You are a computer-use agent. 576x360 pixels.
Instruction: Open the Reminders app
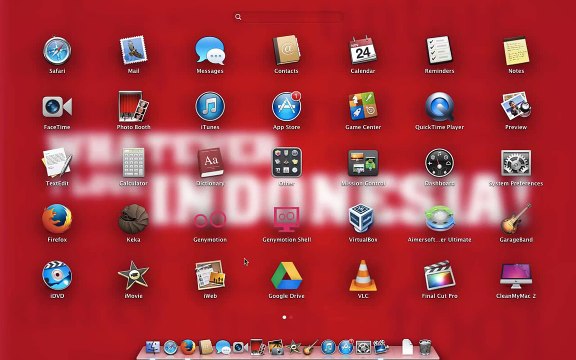click(x=439, y=50)
